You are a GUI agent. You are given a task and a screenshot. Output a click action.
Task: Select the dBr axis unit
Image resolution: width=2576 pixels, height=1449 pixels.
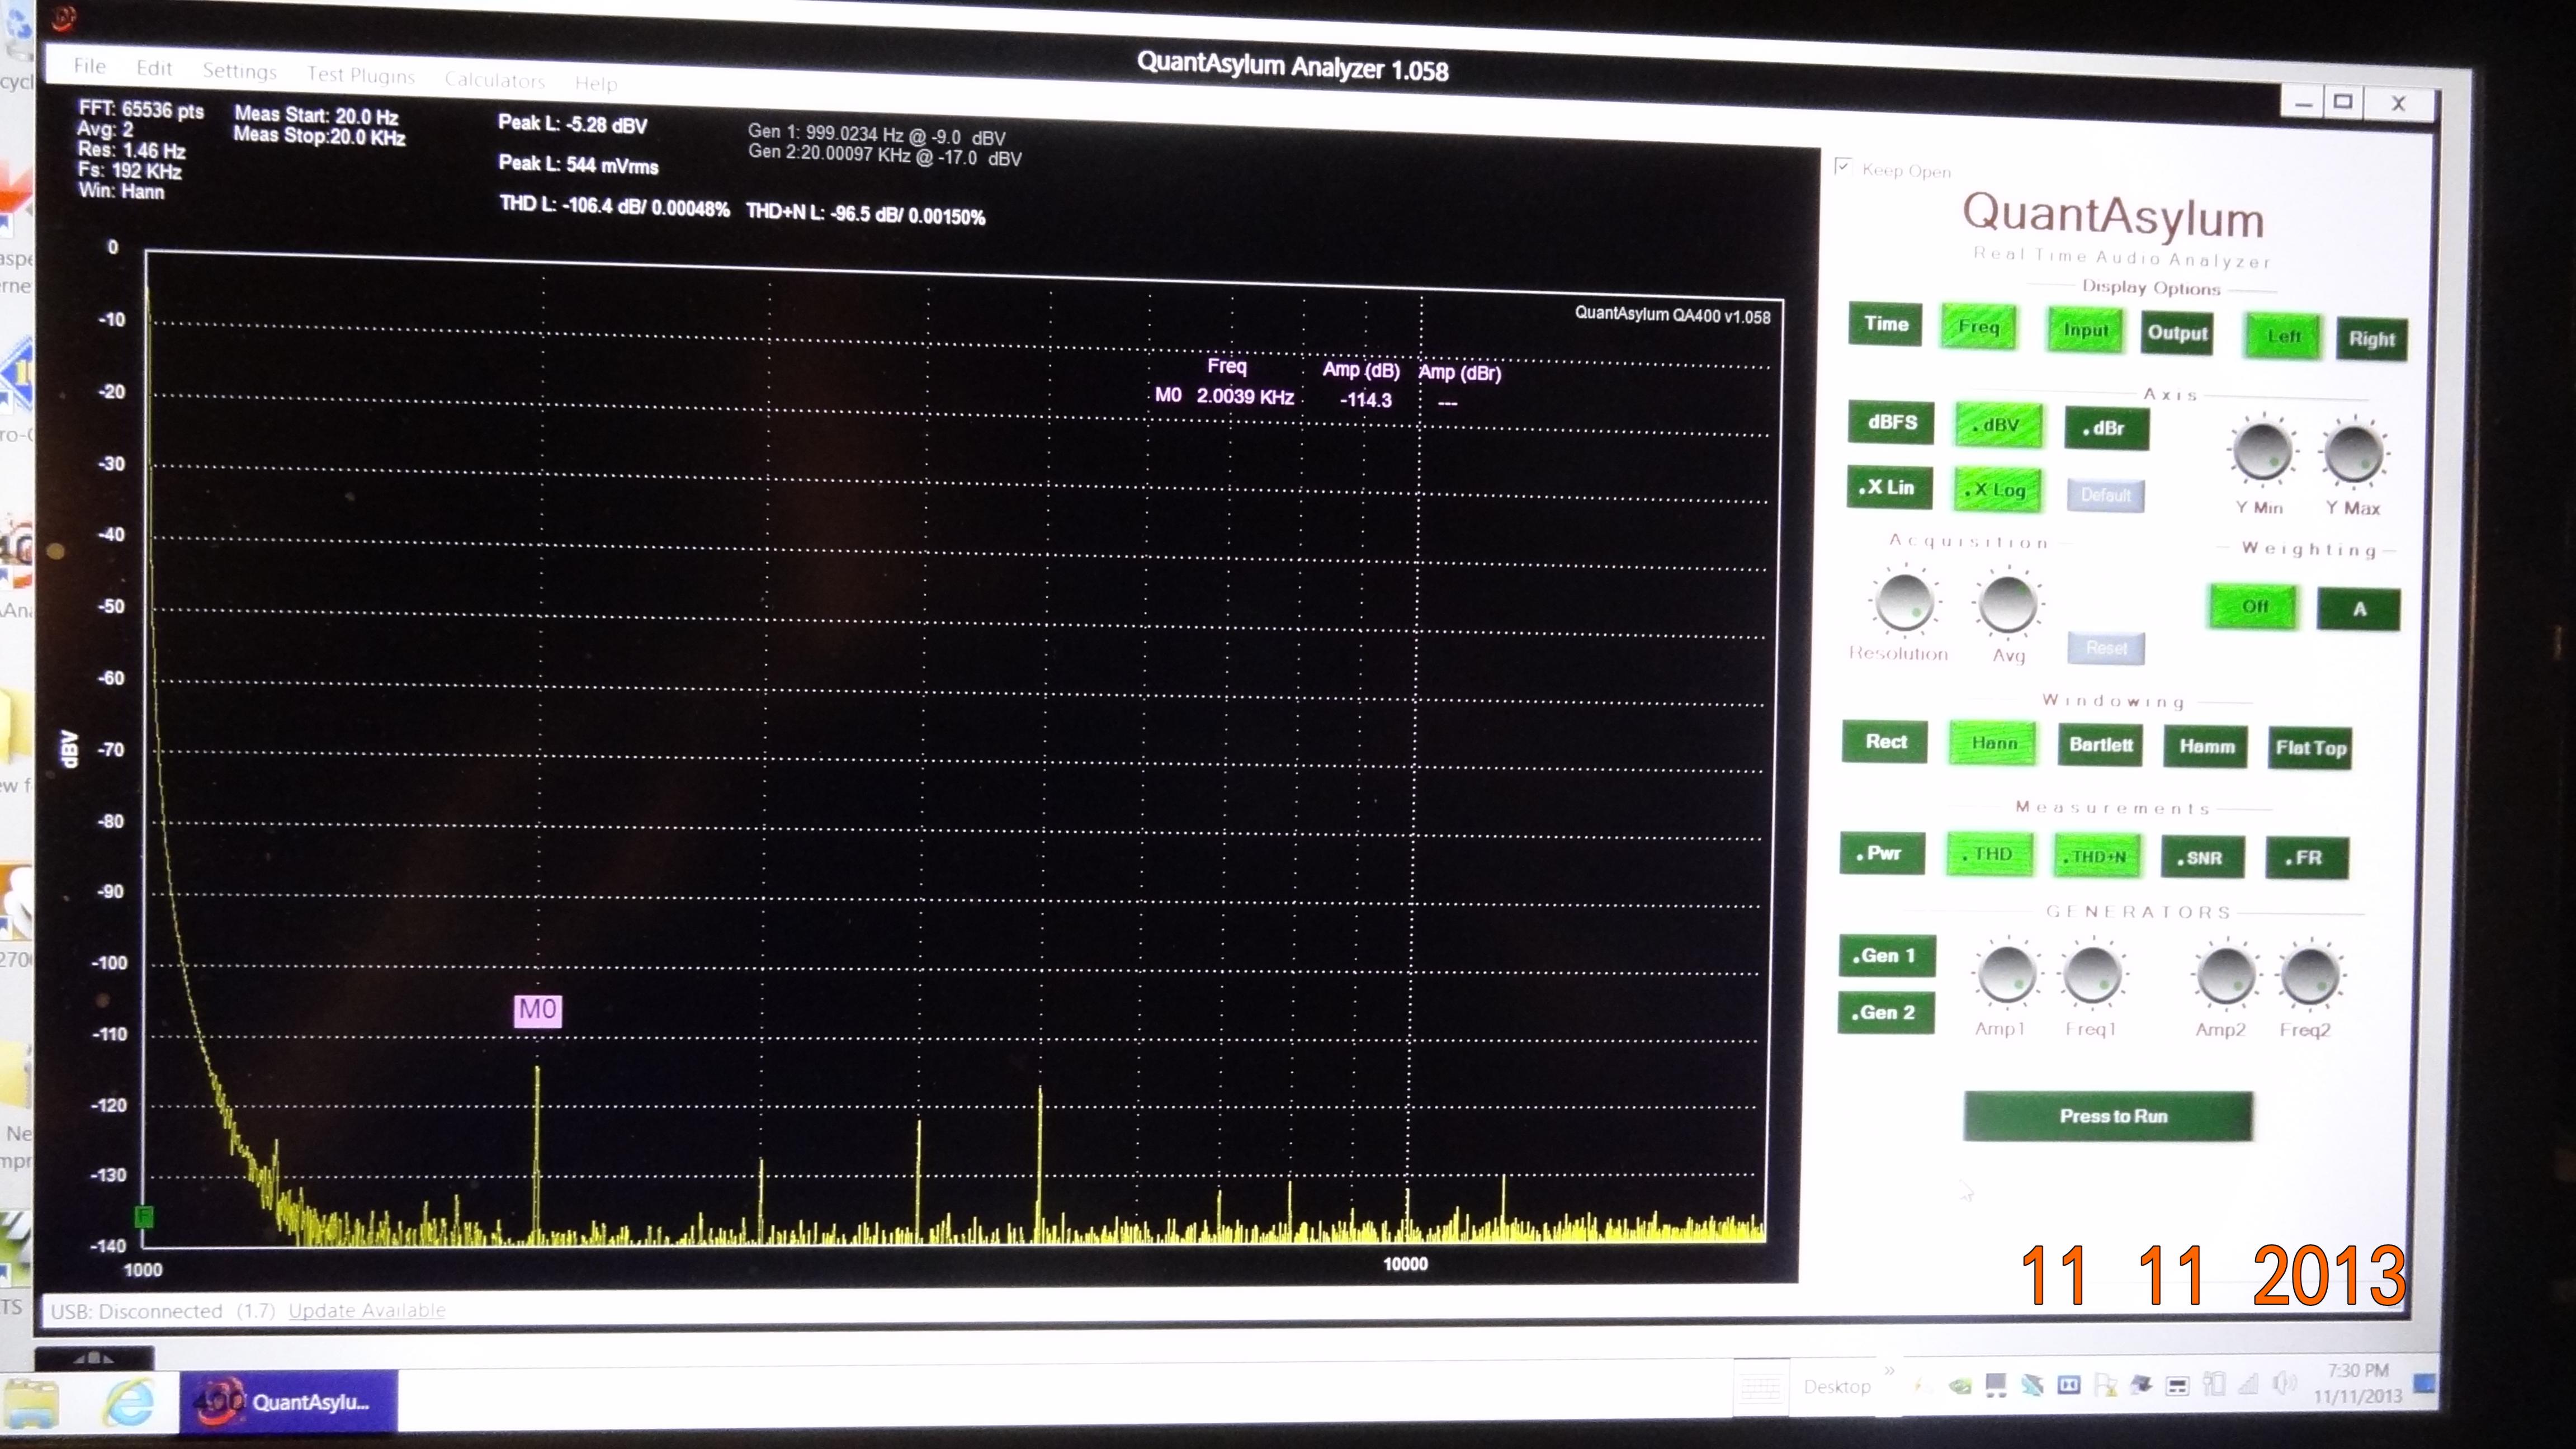(2107, 428)
